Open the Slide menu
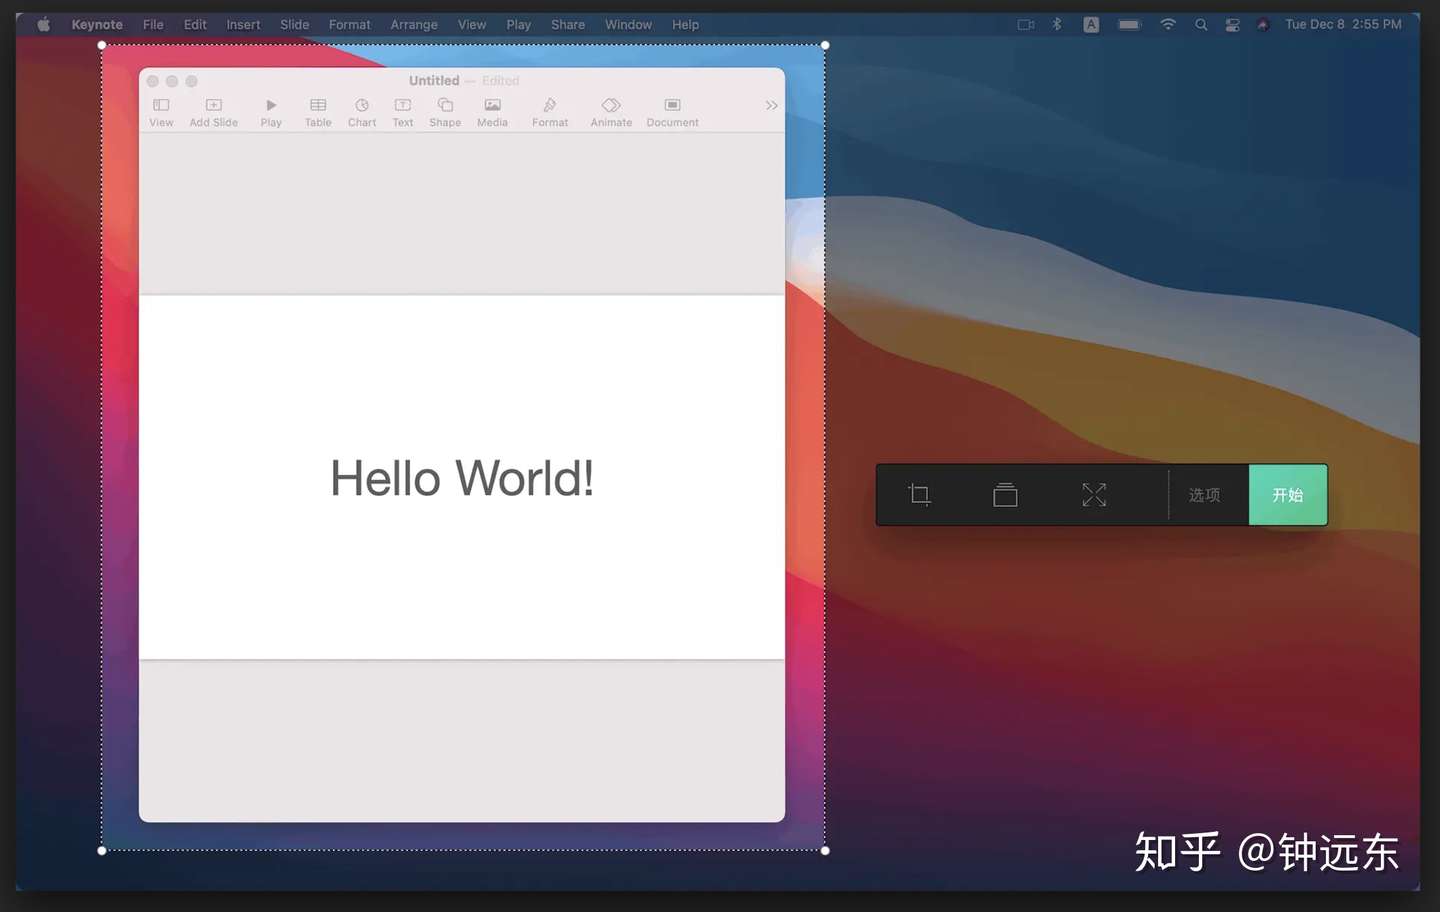Screen dimensions: 1440x912 click(294, 24)
